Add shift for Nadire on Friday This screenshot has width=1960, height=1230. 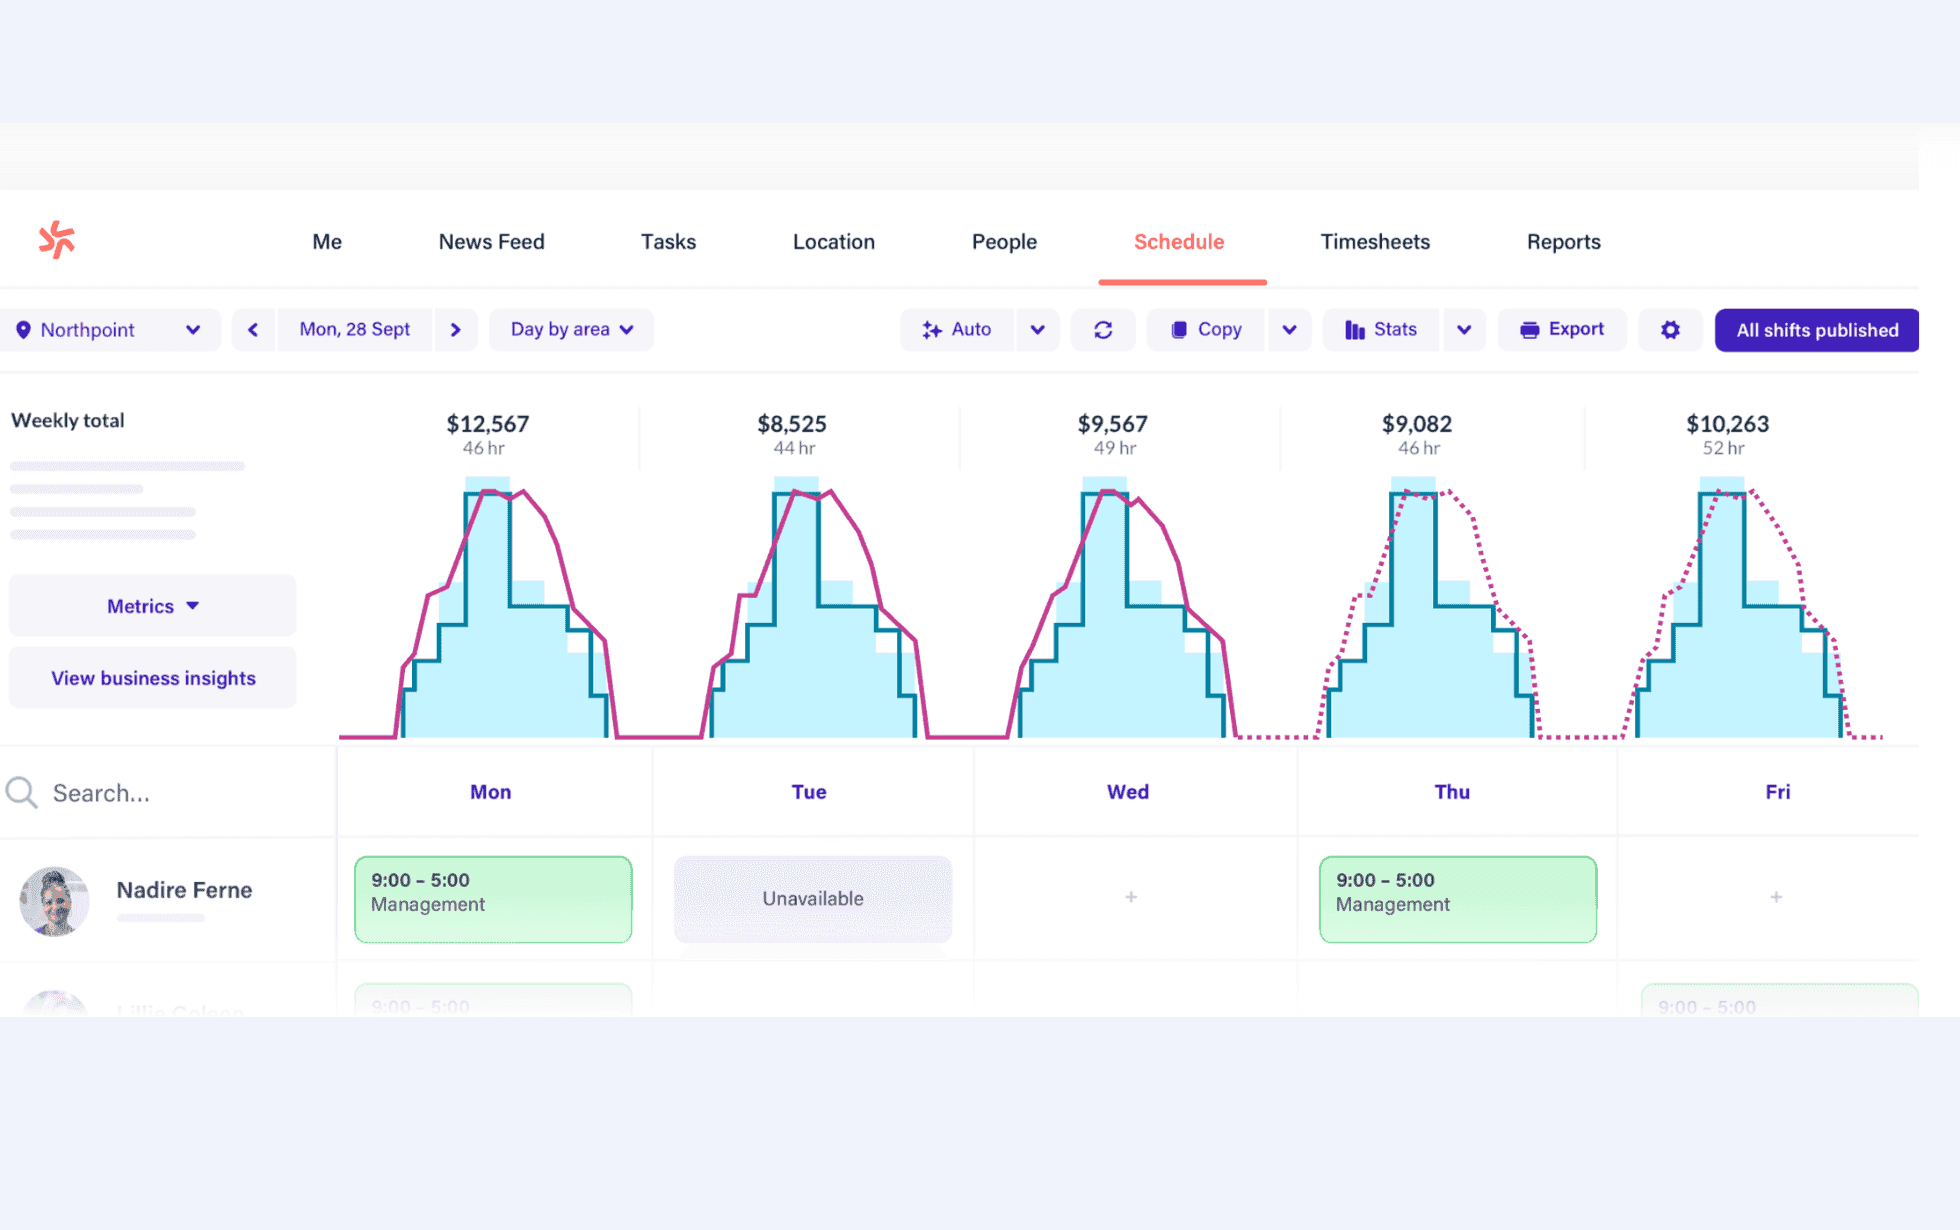[1776, 897]
